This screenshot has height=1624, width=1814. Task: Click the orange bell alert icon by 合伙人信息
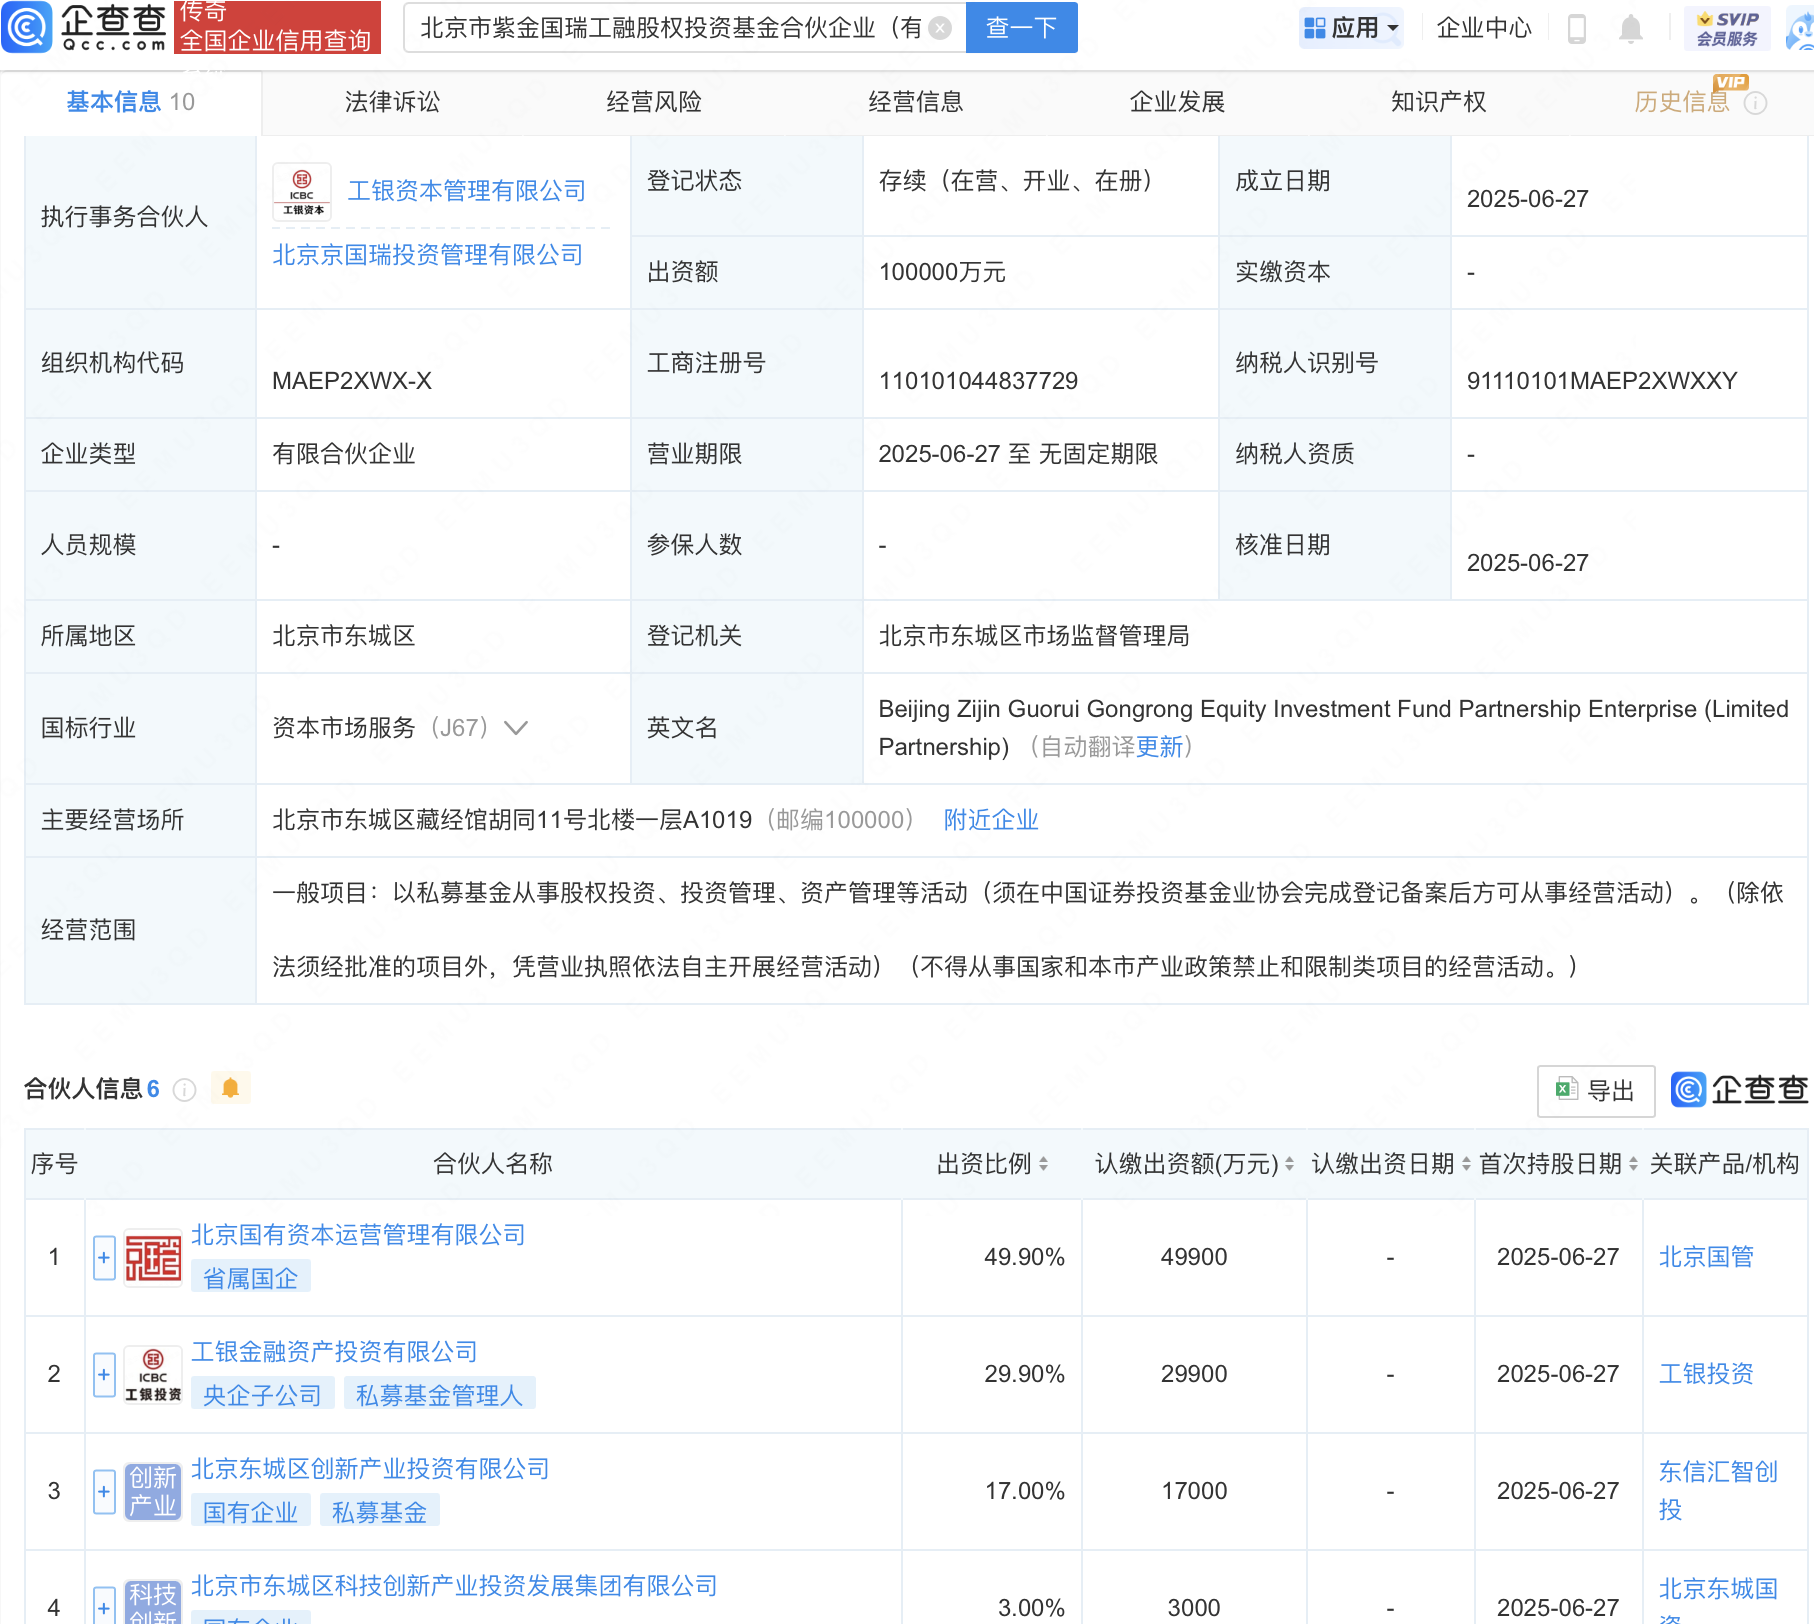(x=231, y=1088)
